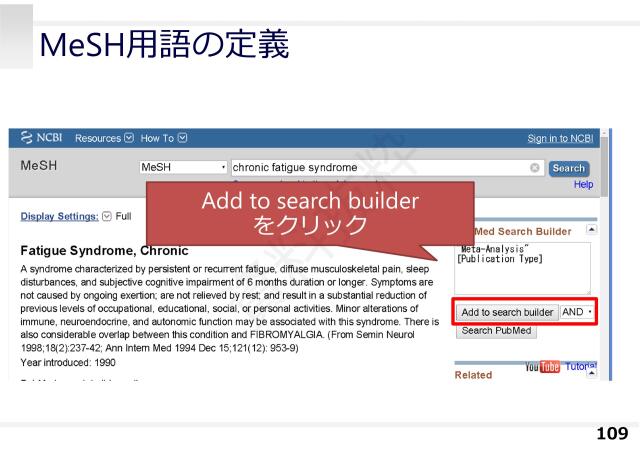
Task: Click the Sign in to NCBI link
Action: coord(560,138)
